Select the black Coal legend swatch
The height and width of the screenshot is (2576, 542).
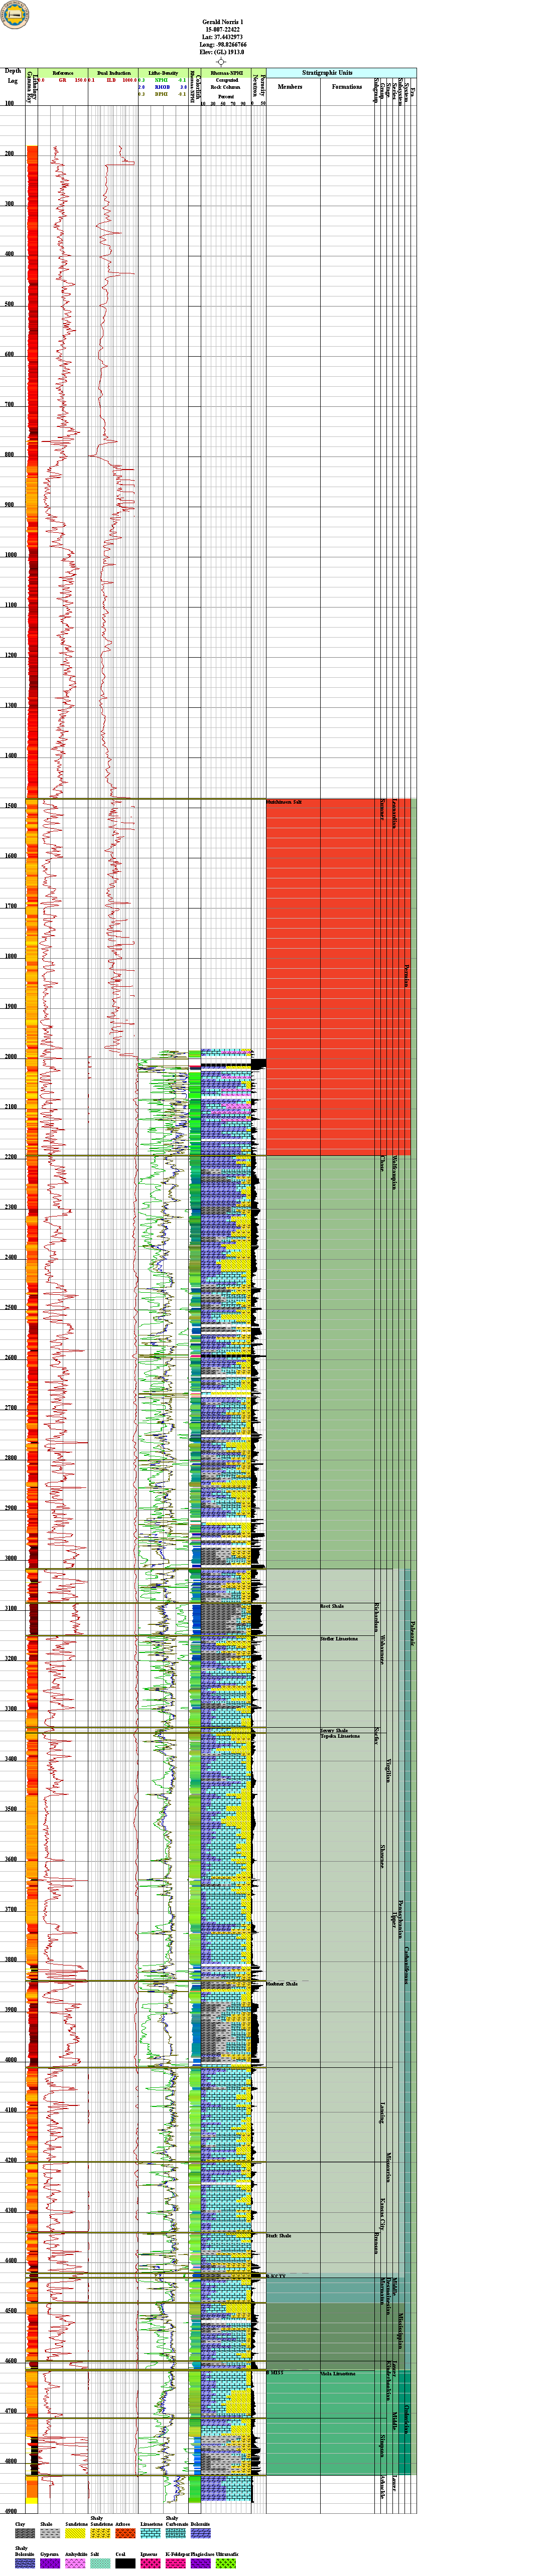point(125,2563)
